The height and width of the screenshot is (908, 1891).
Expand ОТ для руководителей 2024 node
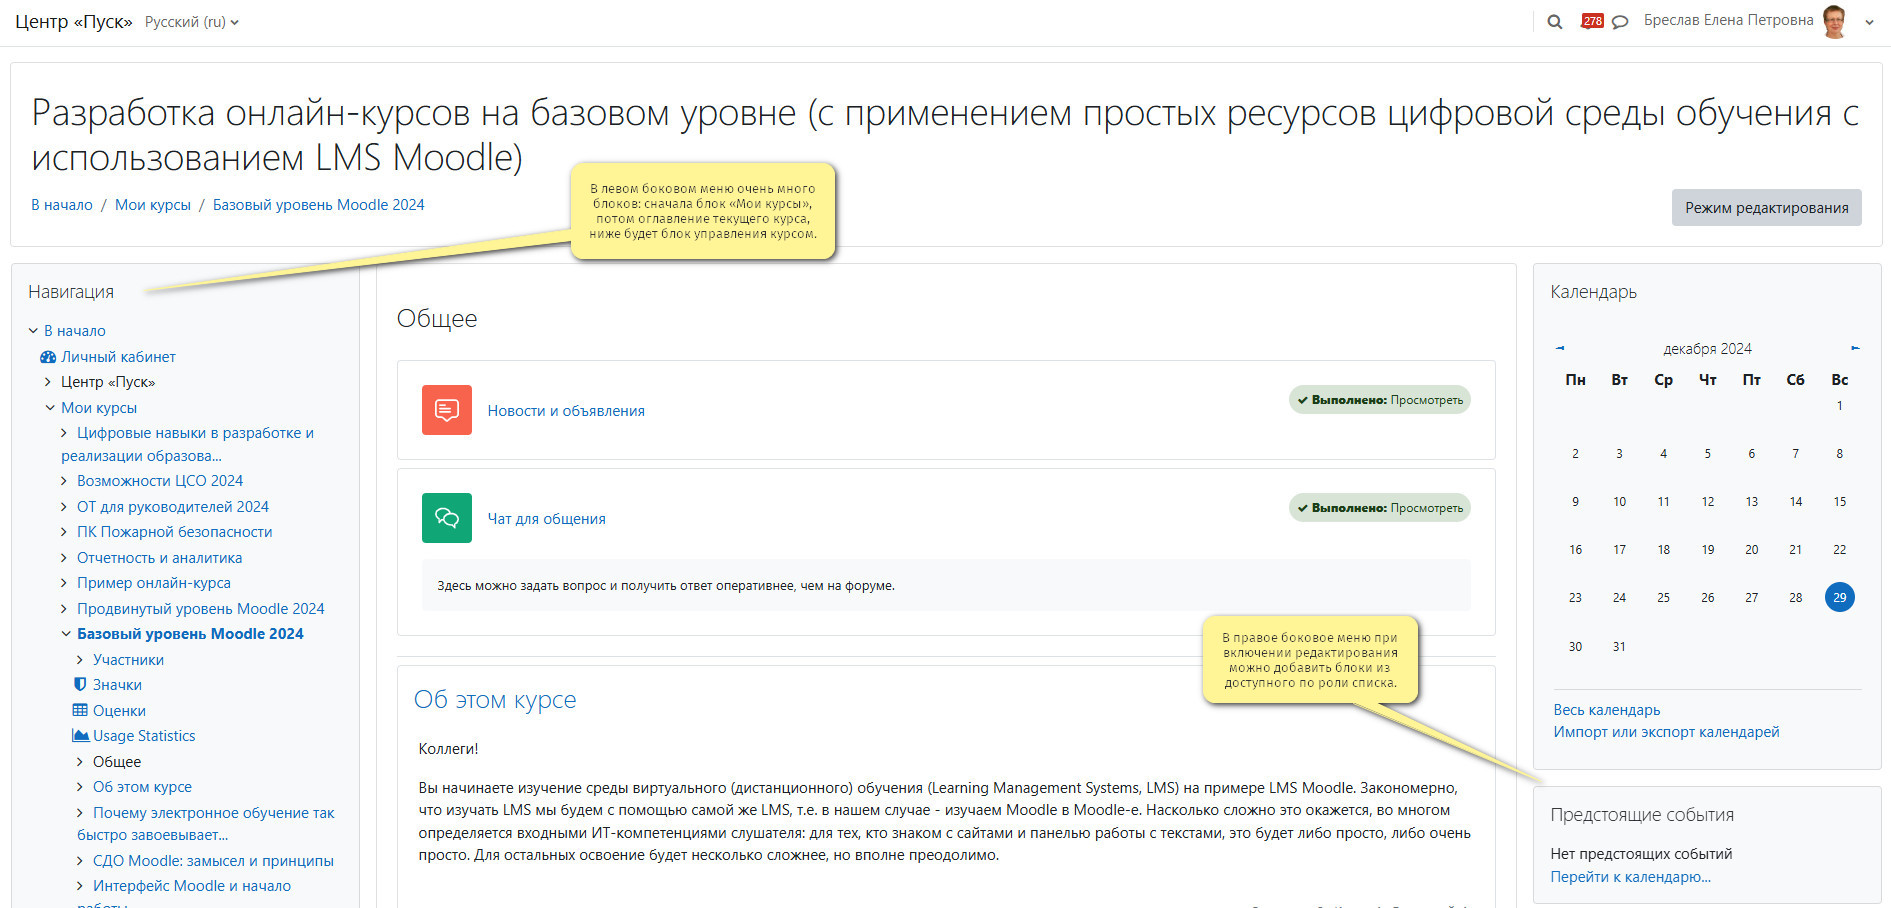coord(65,507)
